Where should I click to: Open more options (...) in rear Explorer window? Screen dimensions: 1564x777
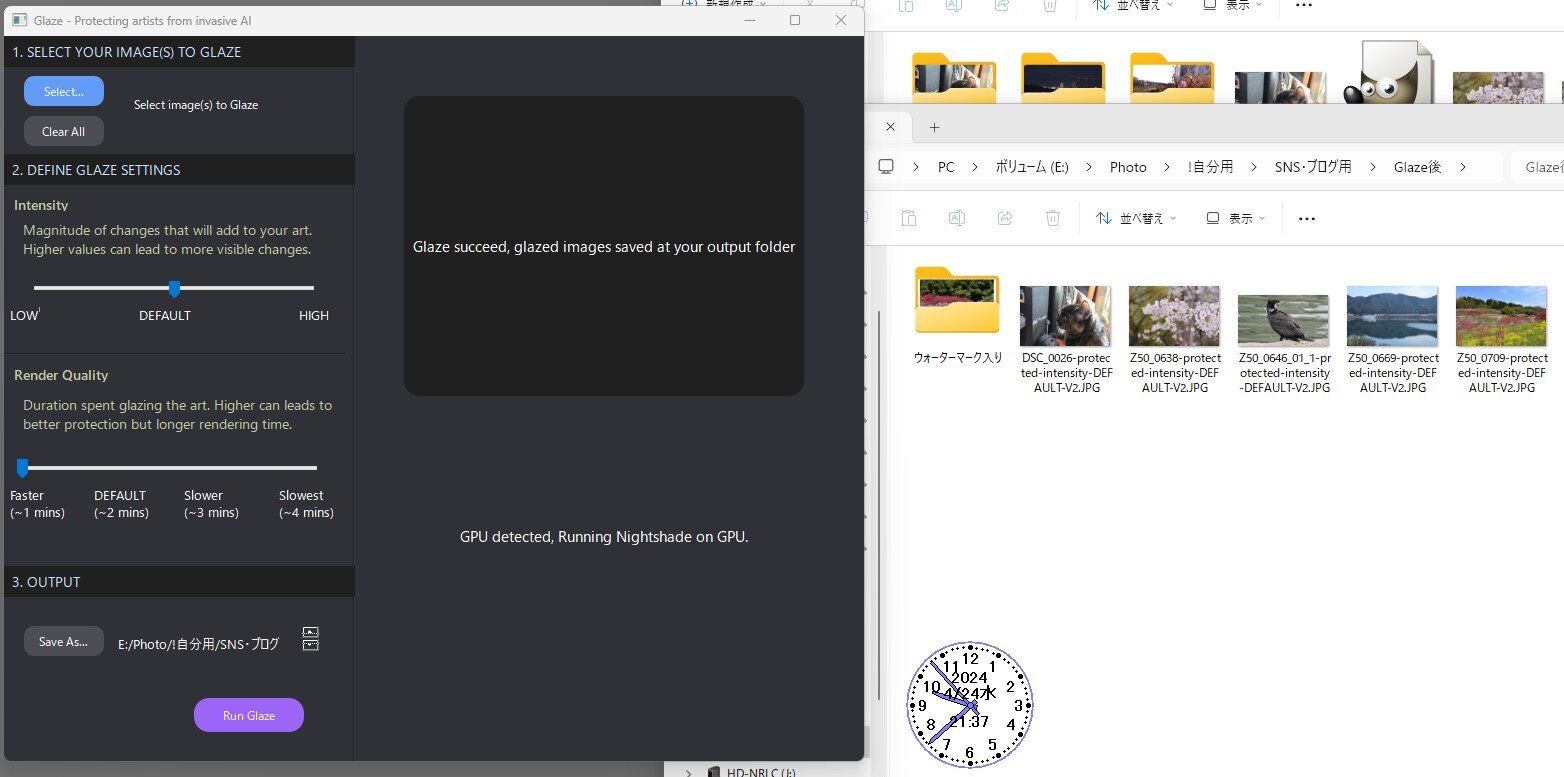point(1303,5)
